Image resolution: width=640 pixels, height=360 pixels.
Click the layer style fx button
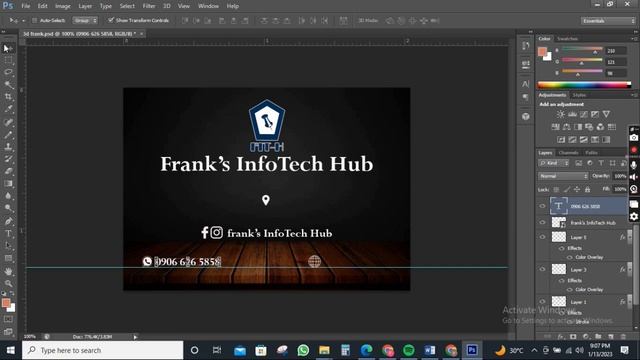click(560, 337)
